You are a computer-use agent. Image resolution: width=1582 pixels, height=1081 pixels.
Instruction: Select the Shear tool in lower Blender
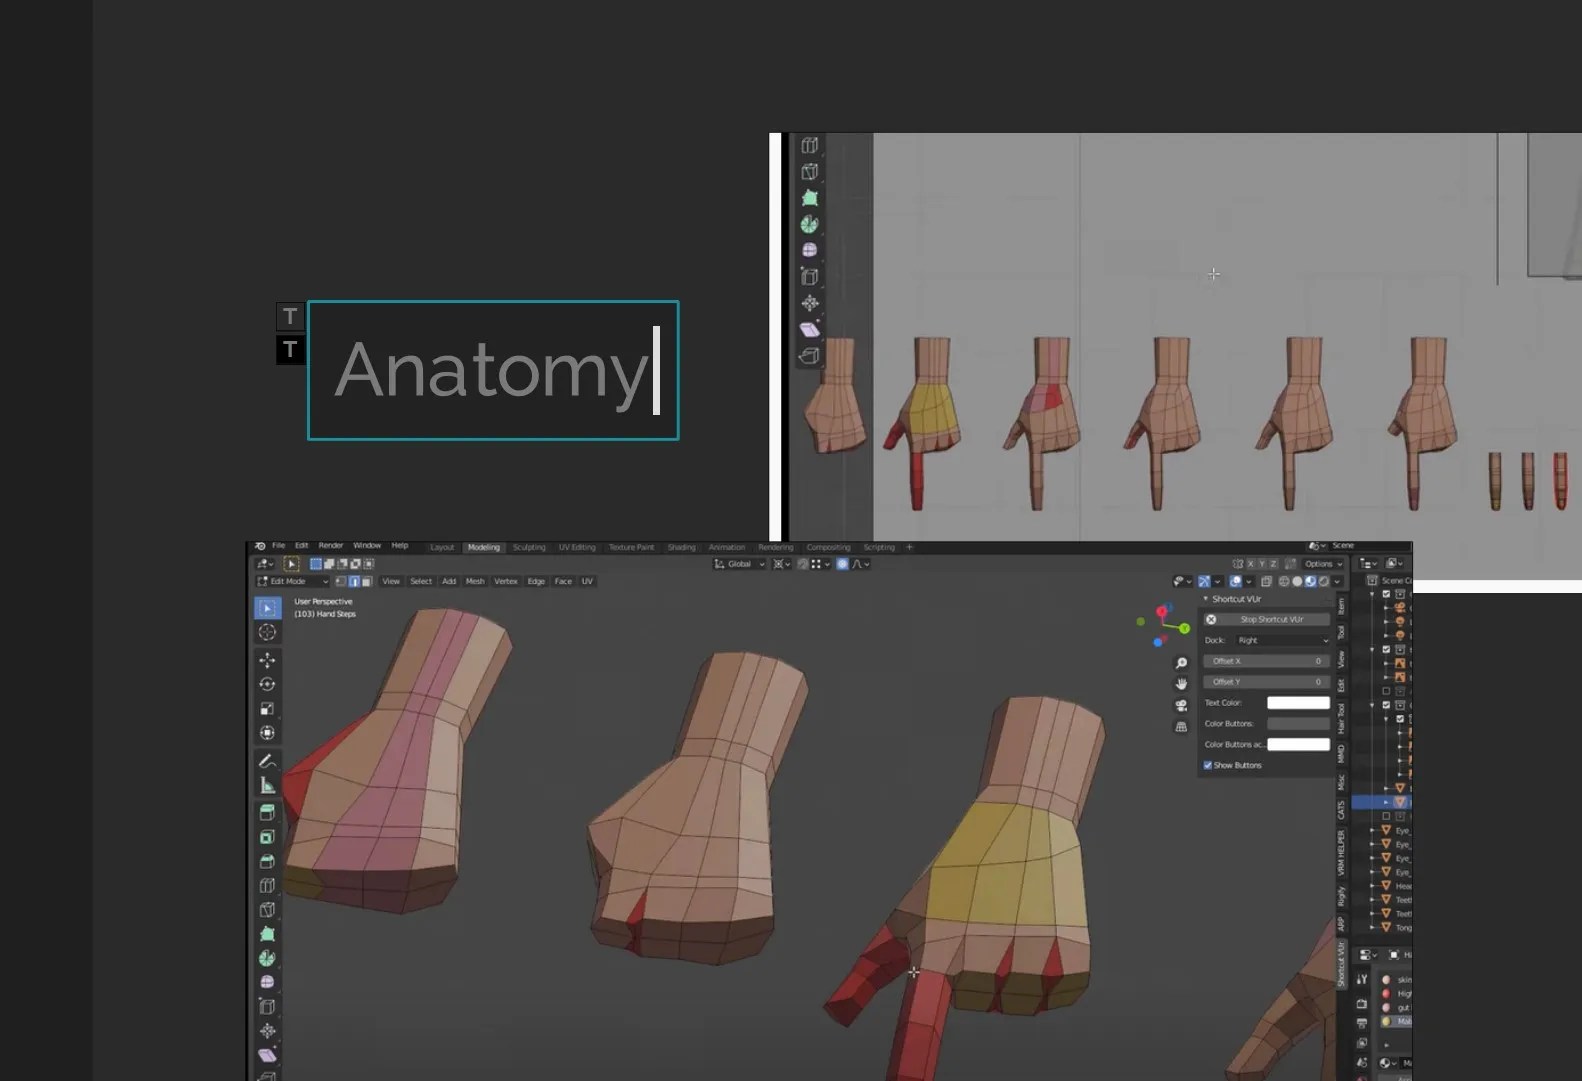[267, 1055]
